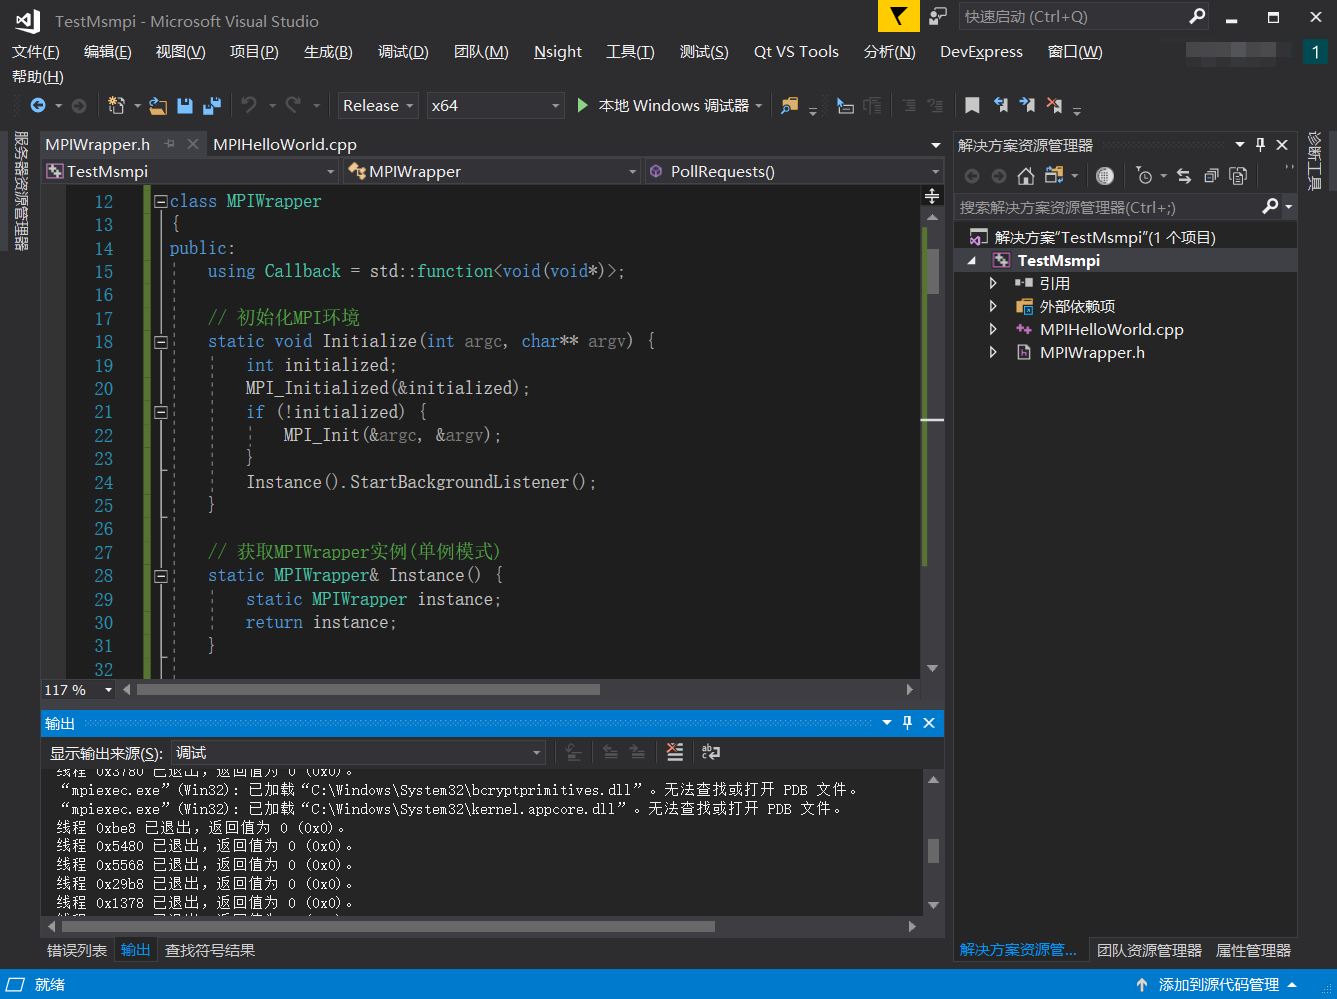Click the 撤消 (Undo) toolbar icon
Image resolution: width=1337 pixels, height=999 pixels.
tap(251, 105)
